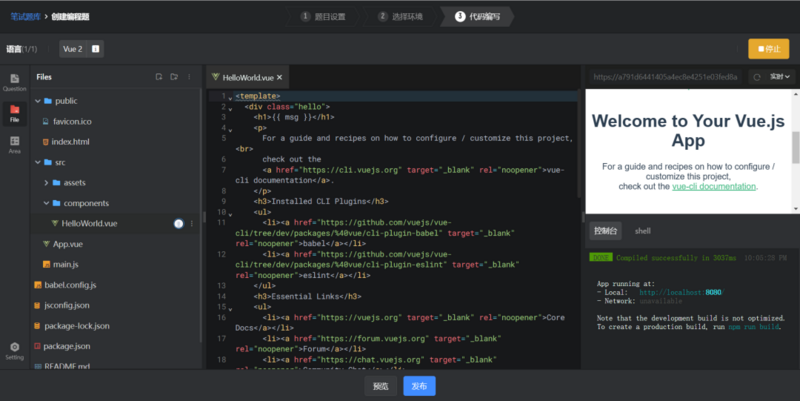Click the preview URL address field
Image resolution: width=800 pixels, height=401 pixels.
665,77
